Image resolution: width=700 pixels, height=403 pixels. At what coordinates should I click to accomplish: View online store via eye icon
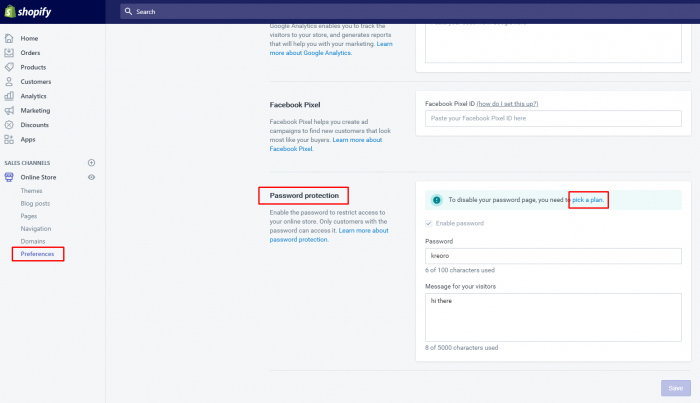[x=92, y=177]
